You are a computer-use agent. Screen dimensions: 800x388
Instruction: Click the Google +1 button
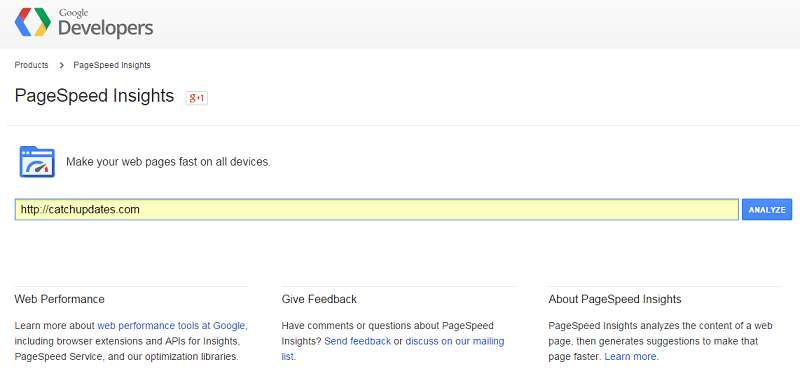(196, 98)
